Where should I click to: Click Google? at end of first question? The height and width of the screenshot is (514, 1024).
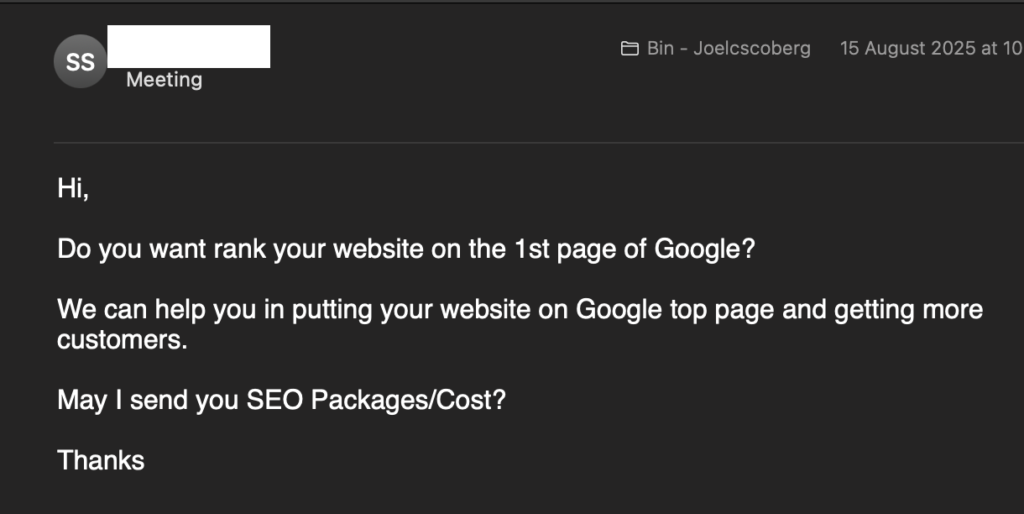pos(705,249)
